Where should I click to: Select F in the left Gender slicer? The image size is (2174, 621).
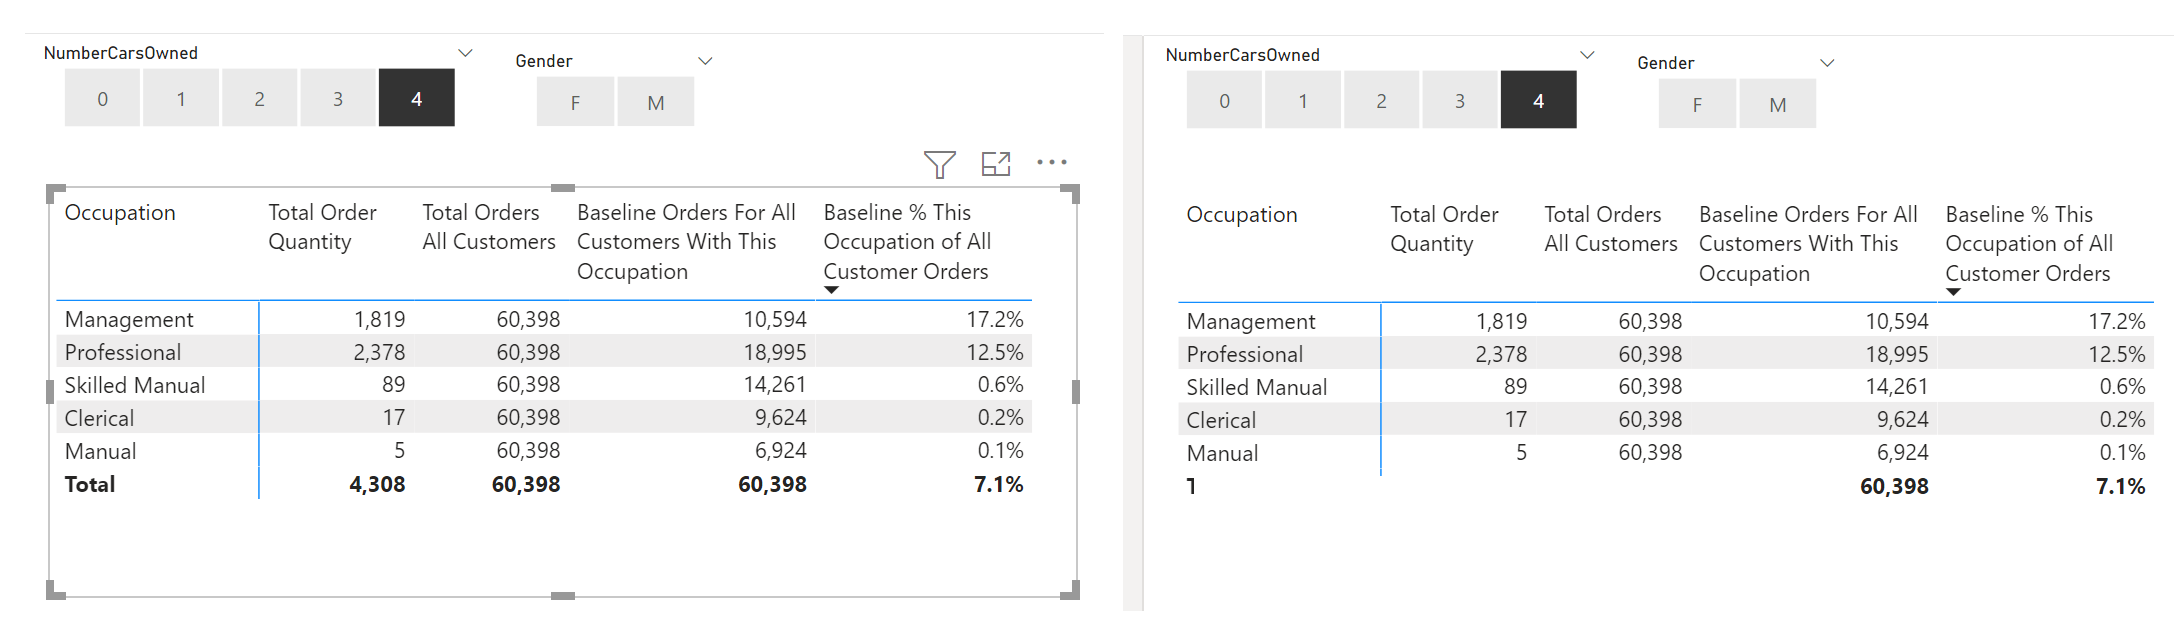pos(576,102)
